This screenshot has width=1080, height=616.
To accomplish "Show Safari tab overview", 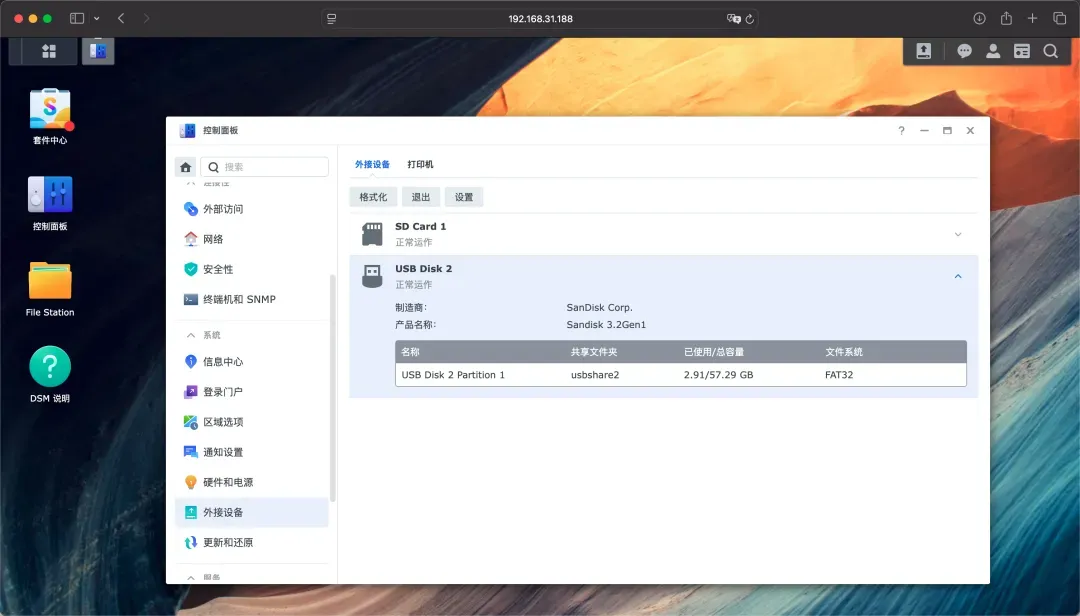I will tap(1059, 19).
